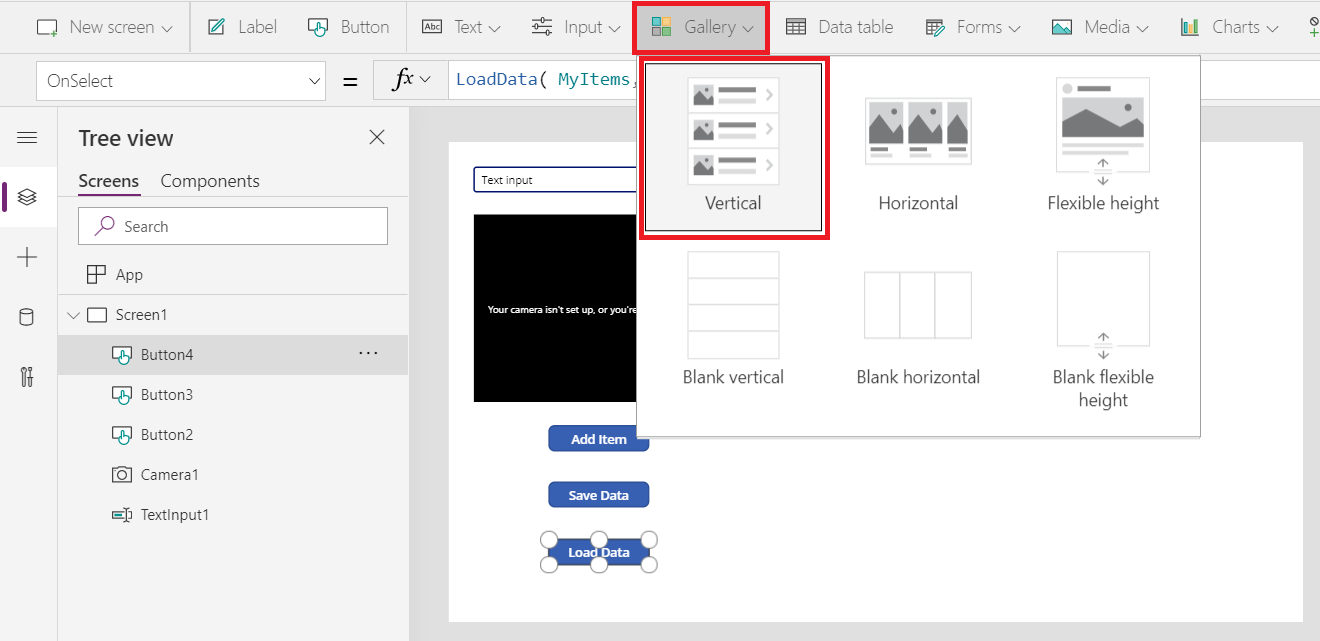The image size is (1320, 641).
Task: Select the Label control icon
Action: 215,27
